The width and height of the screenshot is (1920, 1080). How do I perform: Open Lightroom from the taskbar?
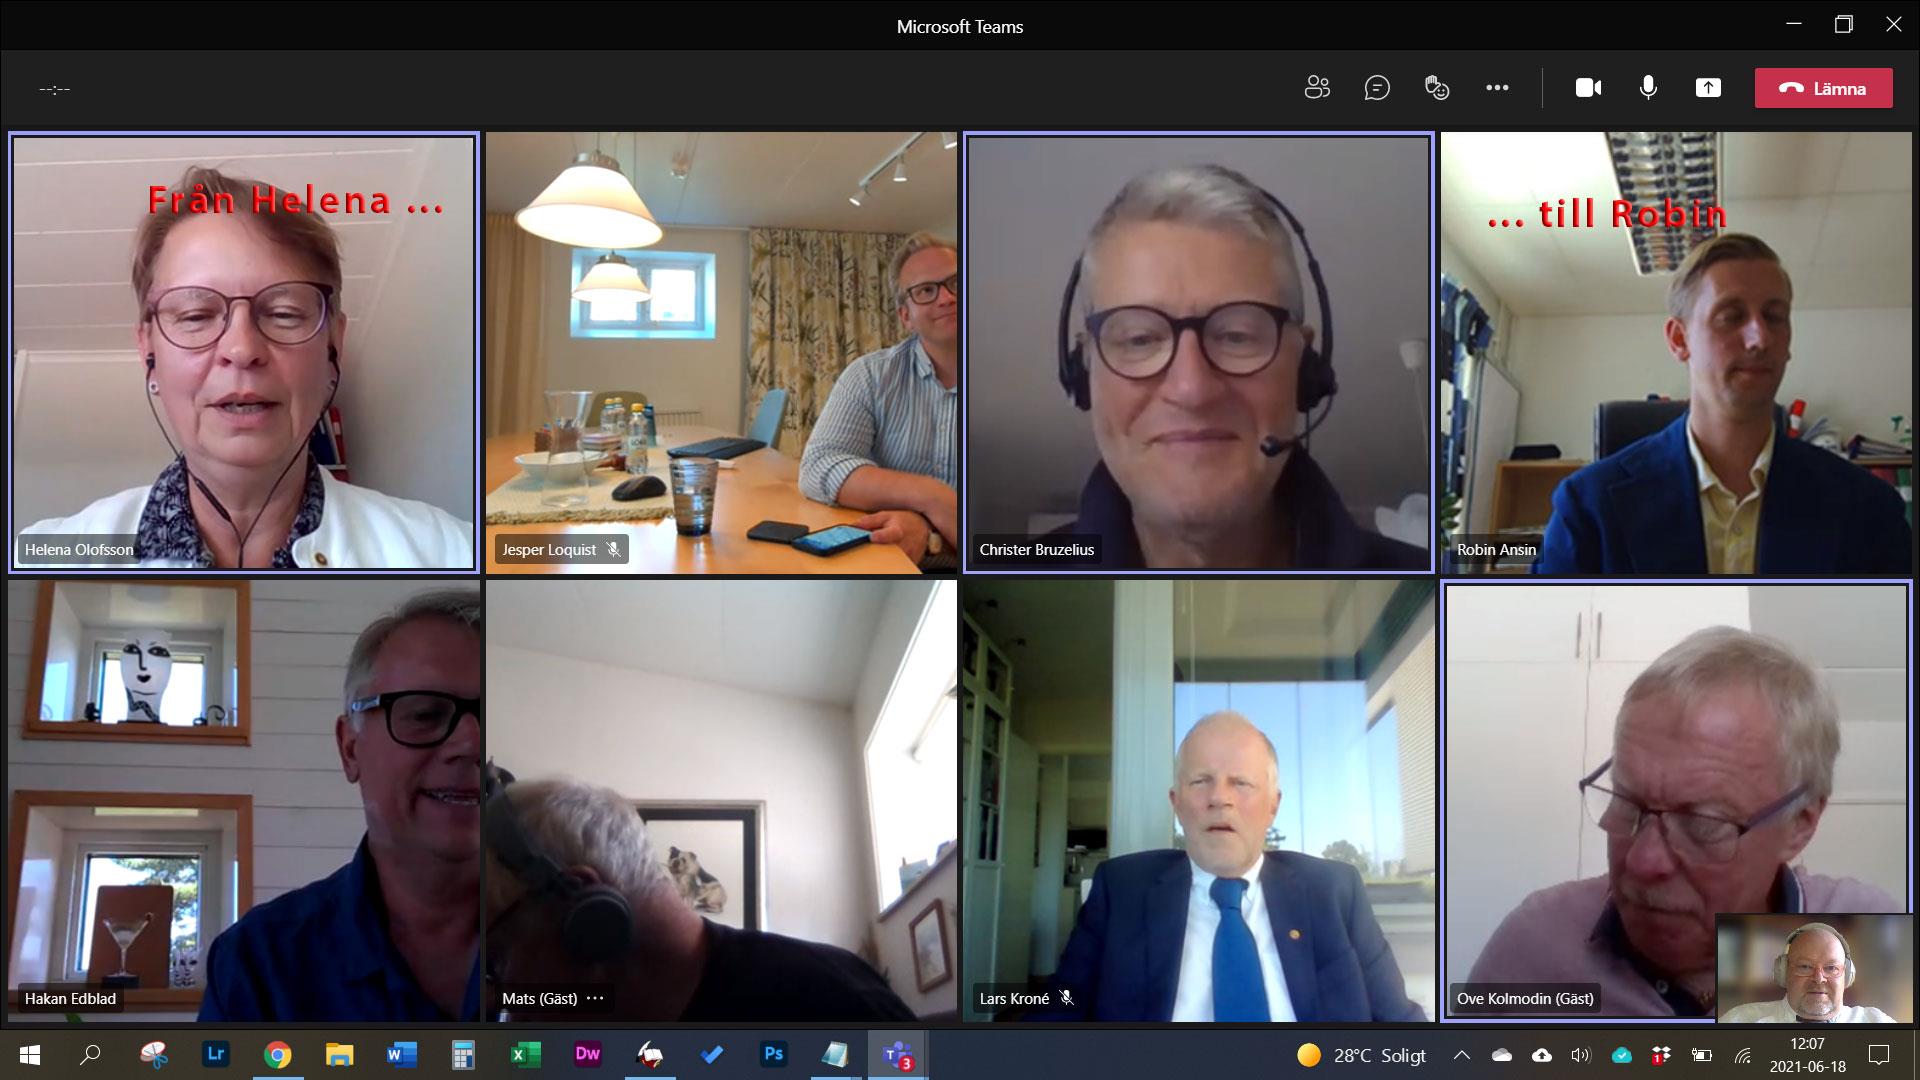pos(215,1054)
